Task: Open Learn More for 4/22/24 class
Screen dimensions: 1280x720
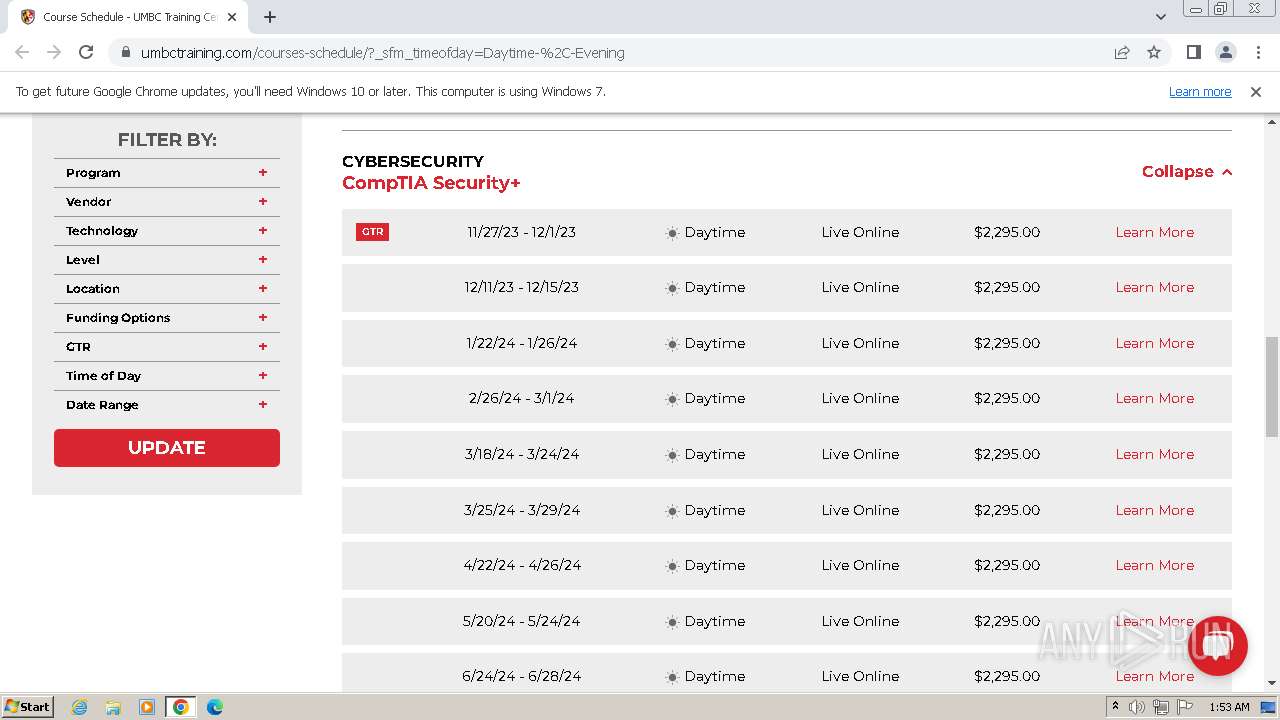Action: 1155,565
